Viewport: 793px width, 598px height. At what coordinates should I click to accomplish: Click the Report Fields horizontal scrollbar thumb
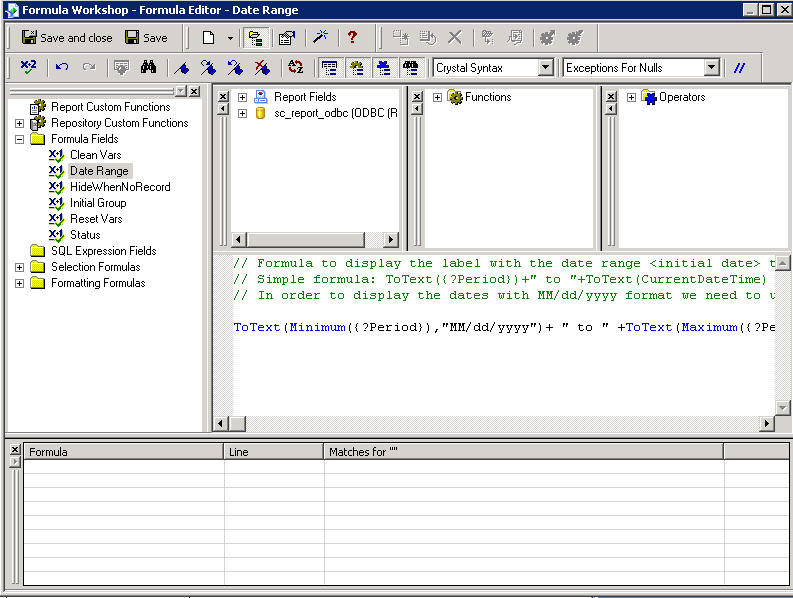point(305,239)
